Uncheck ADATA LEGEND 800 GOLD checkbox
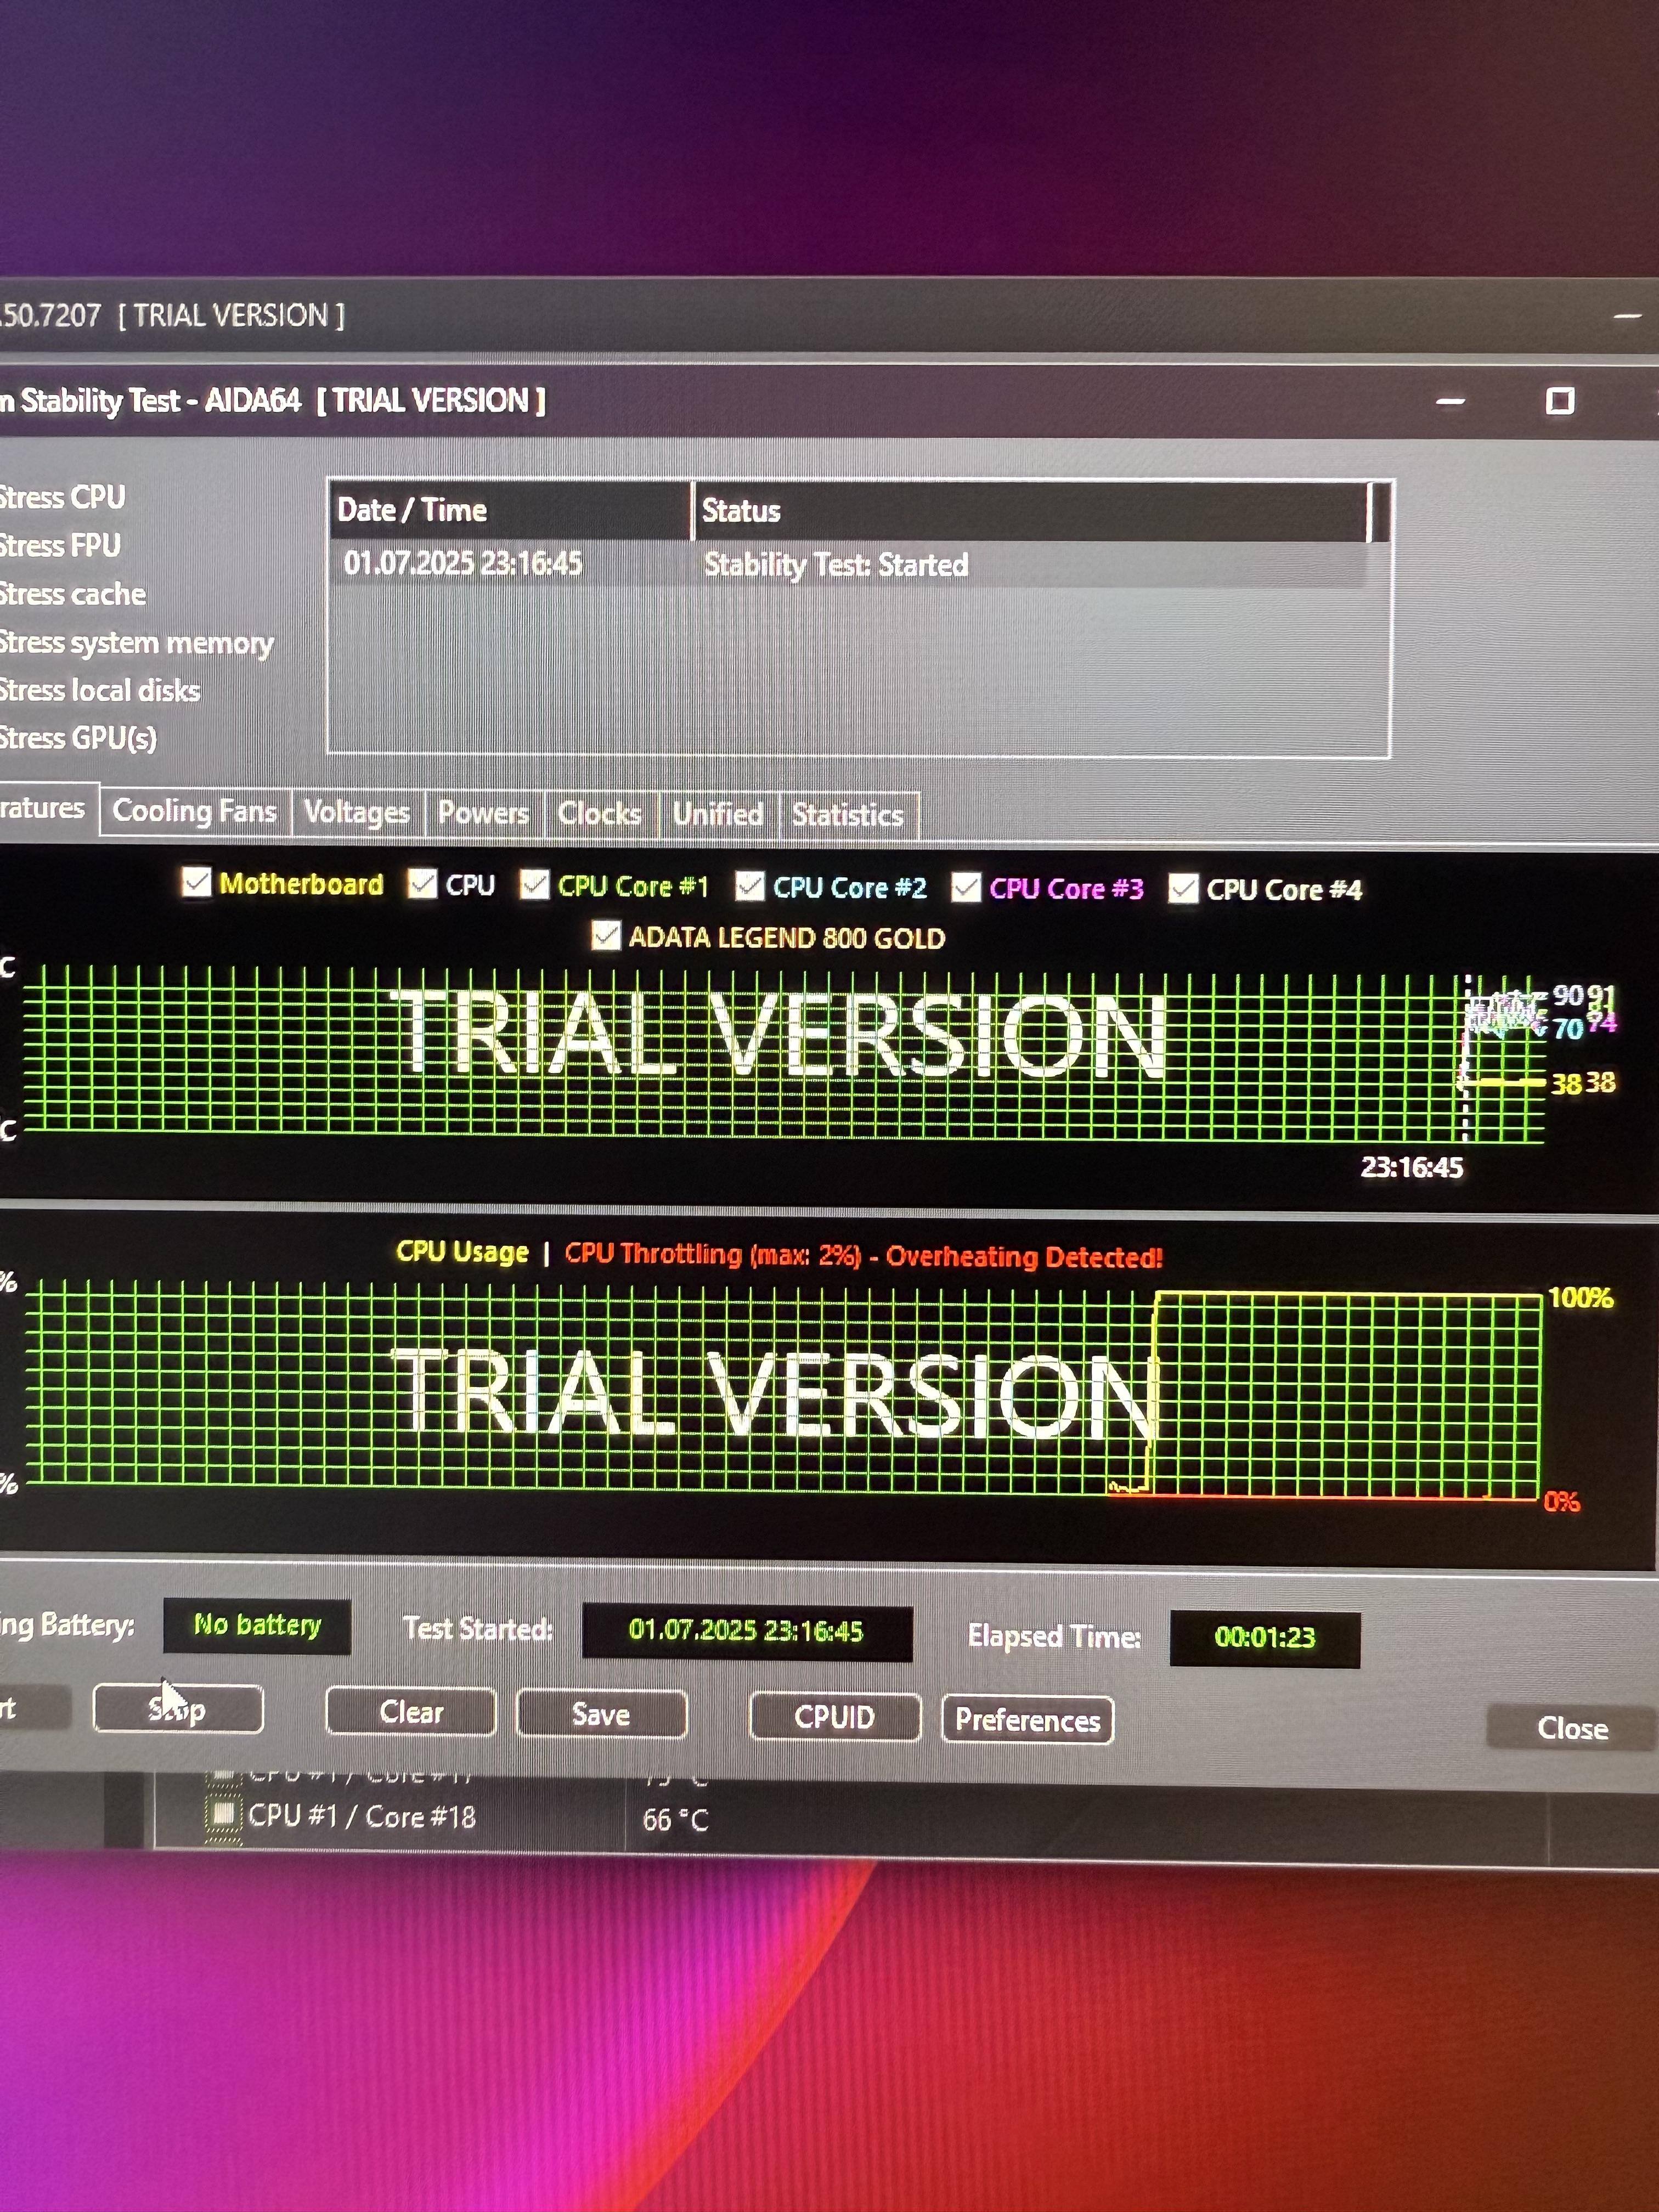This screenshot has height=2212, width=1659. click(x=606, y=936)
